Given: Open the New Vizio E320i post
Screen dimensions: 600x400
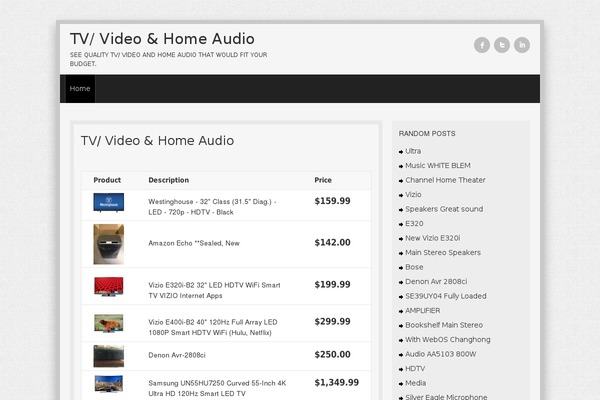Looking at the screenshot, I should coord(432,238).
